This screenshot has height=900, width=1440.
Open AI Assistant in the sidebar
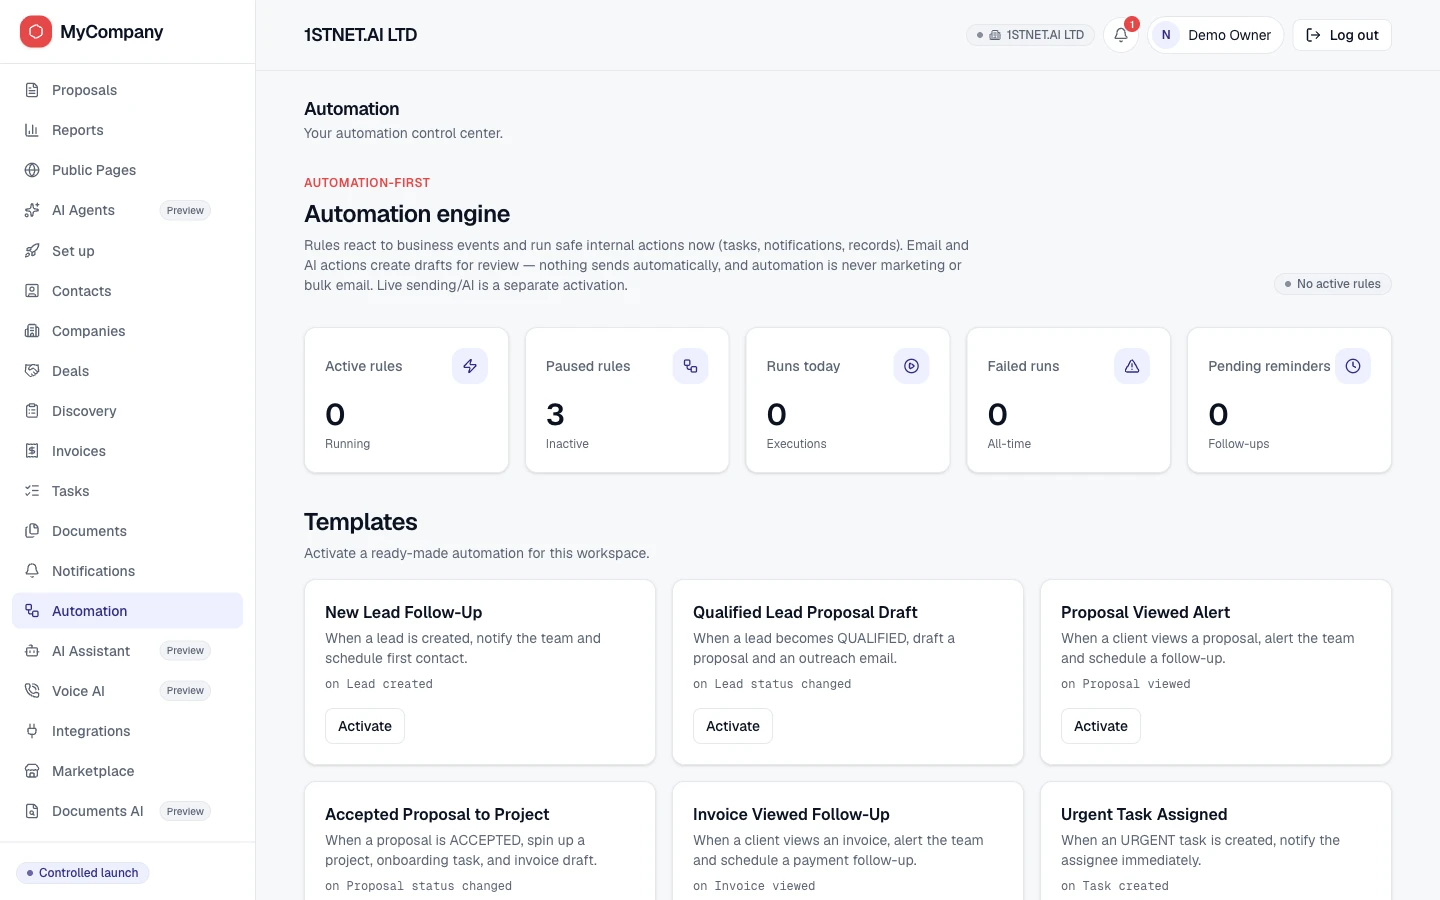pyautogui.click(x=127, y=651)
